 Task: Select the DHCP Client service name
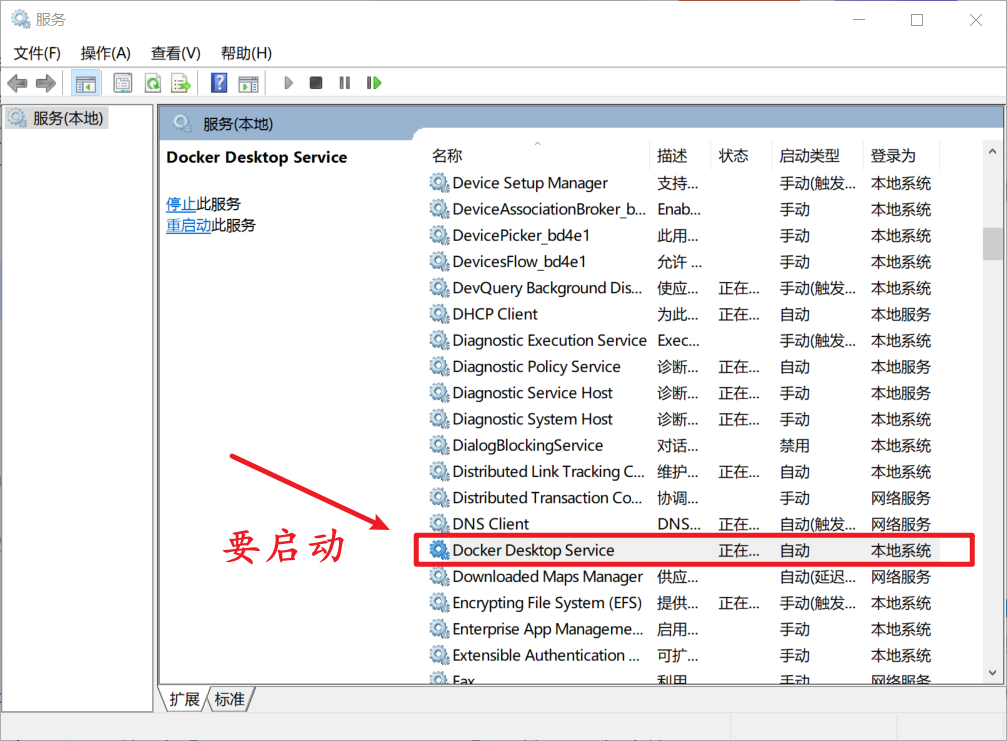[495, 314]
